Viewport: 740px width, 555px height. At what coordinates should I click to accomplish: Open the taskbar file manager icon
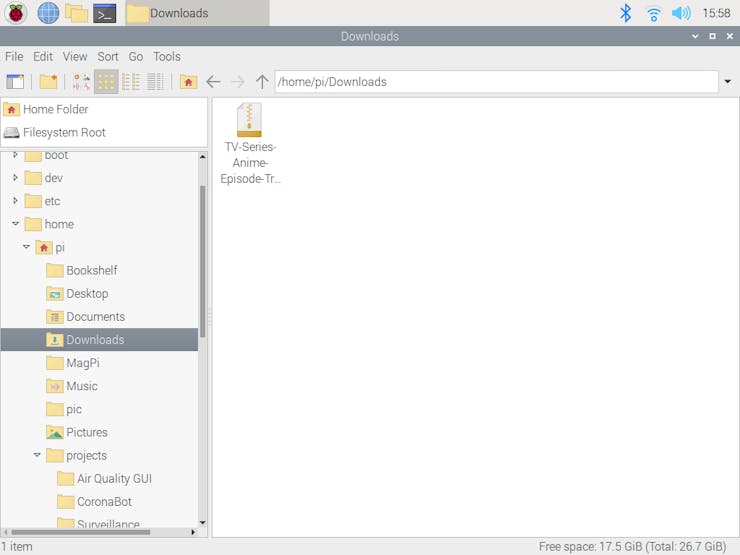(x=76, y=13)
